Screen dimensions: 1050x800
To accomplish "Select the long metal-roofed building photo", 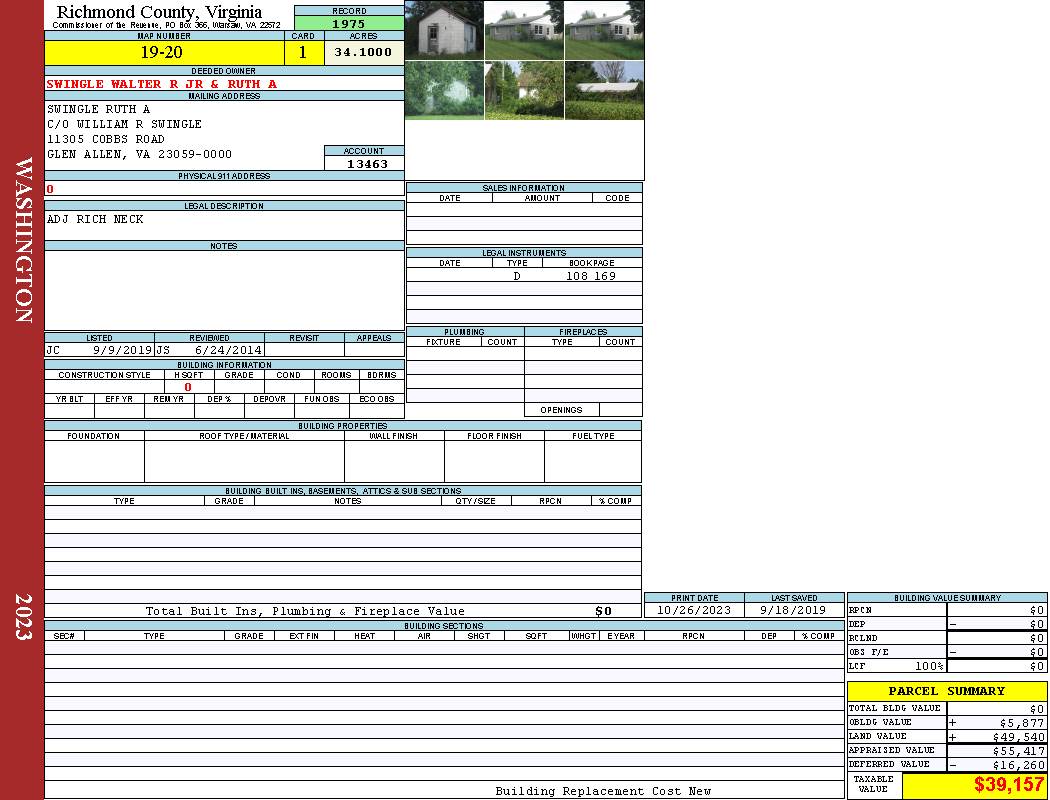I will [604, 90].
